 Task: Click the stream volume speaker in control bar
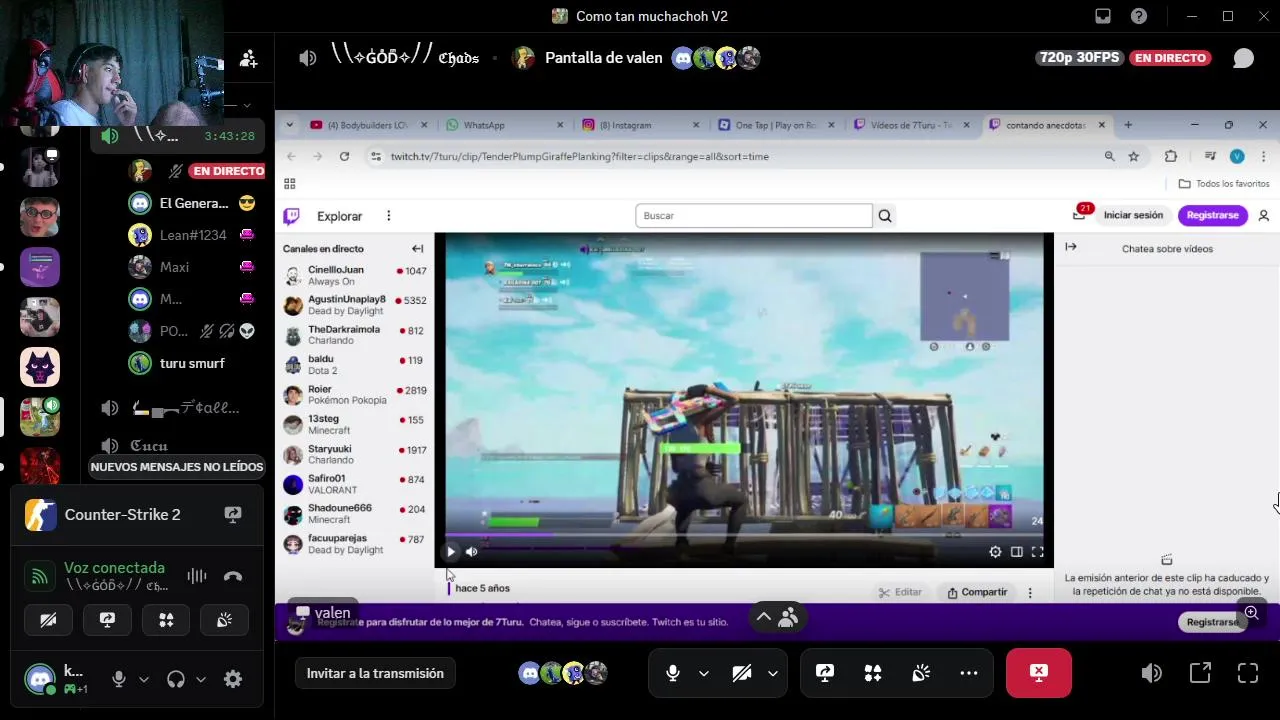click(x=1152, y=673)
